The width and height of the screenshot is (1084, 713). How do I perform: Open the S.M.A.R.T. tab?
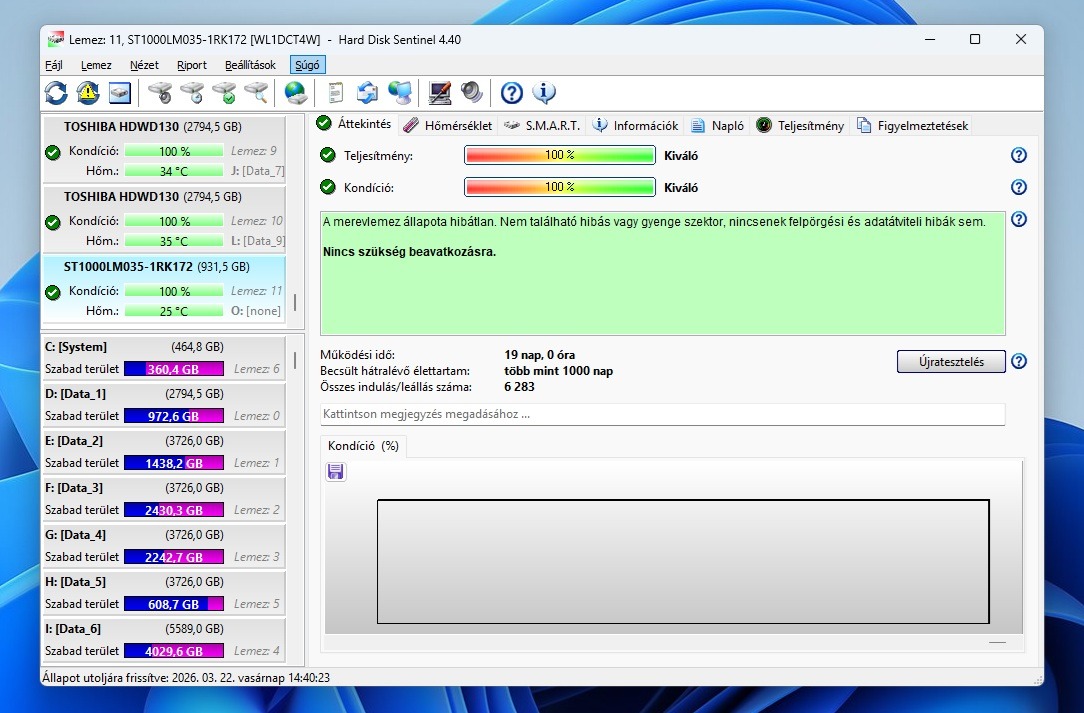click(x=542, y=125)
